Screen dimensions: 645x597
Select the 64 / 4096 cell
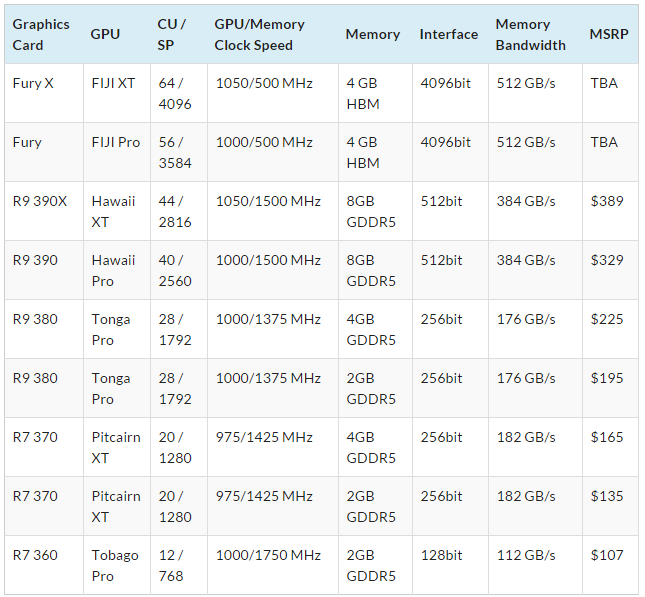point(179,93)
